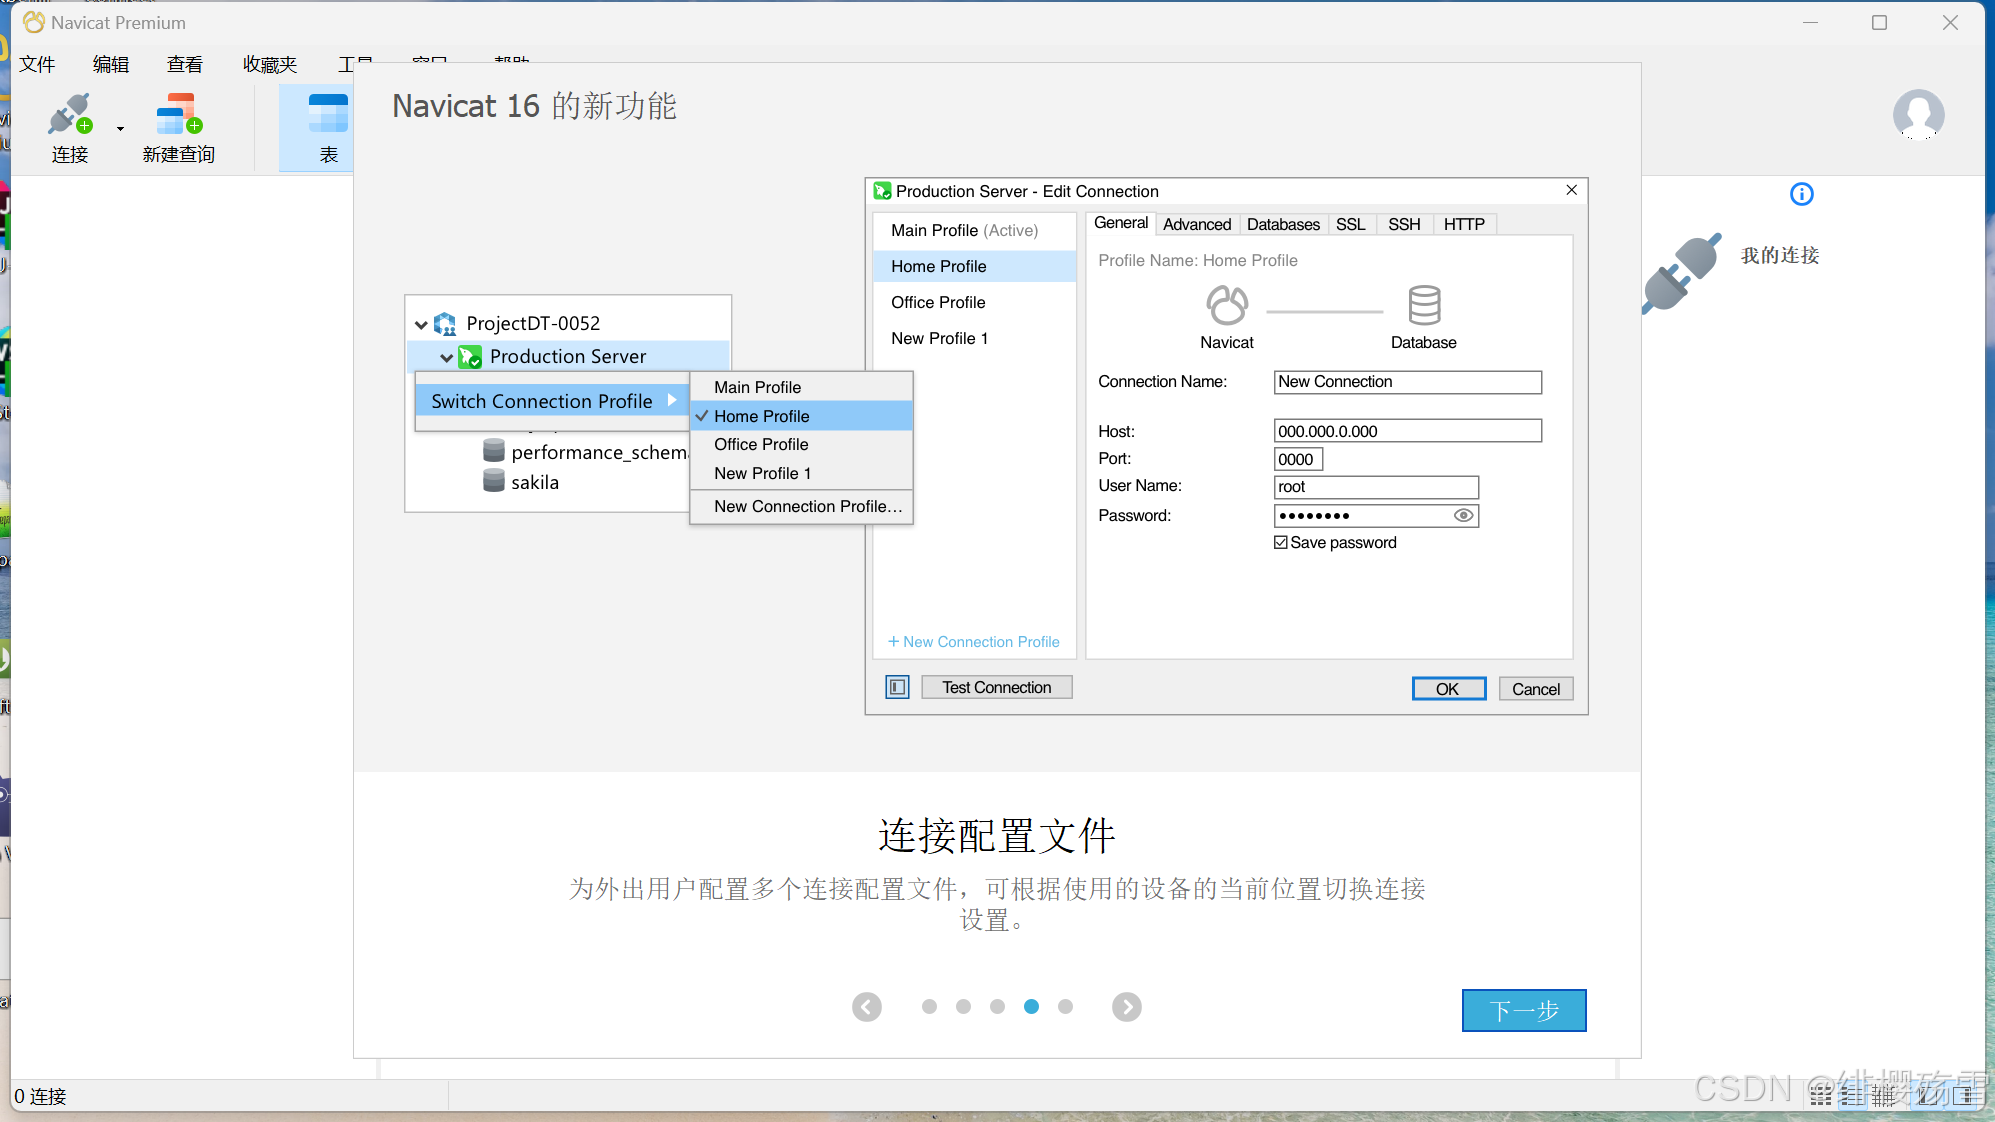
Task: Open the dropdown arrow beside 连接
Action: click(120, 128)
